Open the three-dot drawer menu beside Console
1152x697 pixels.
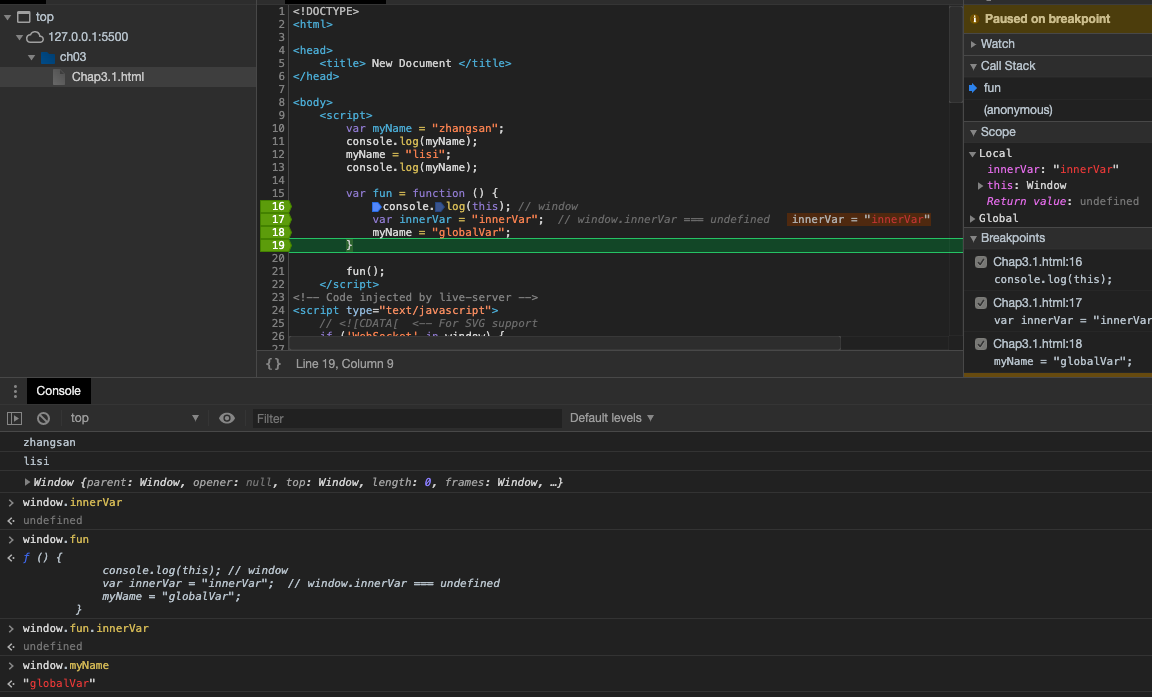click(x=15, y=391)
